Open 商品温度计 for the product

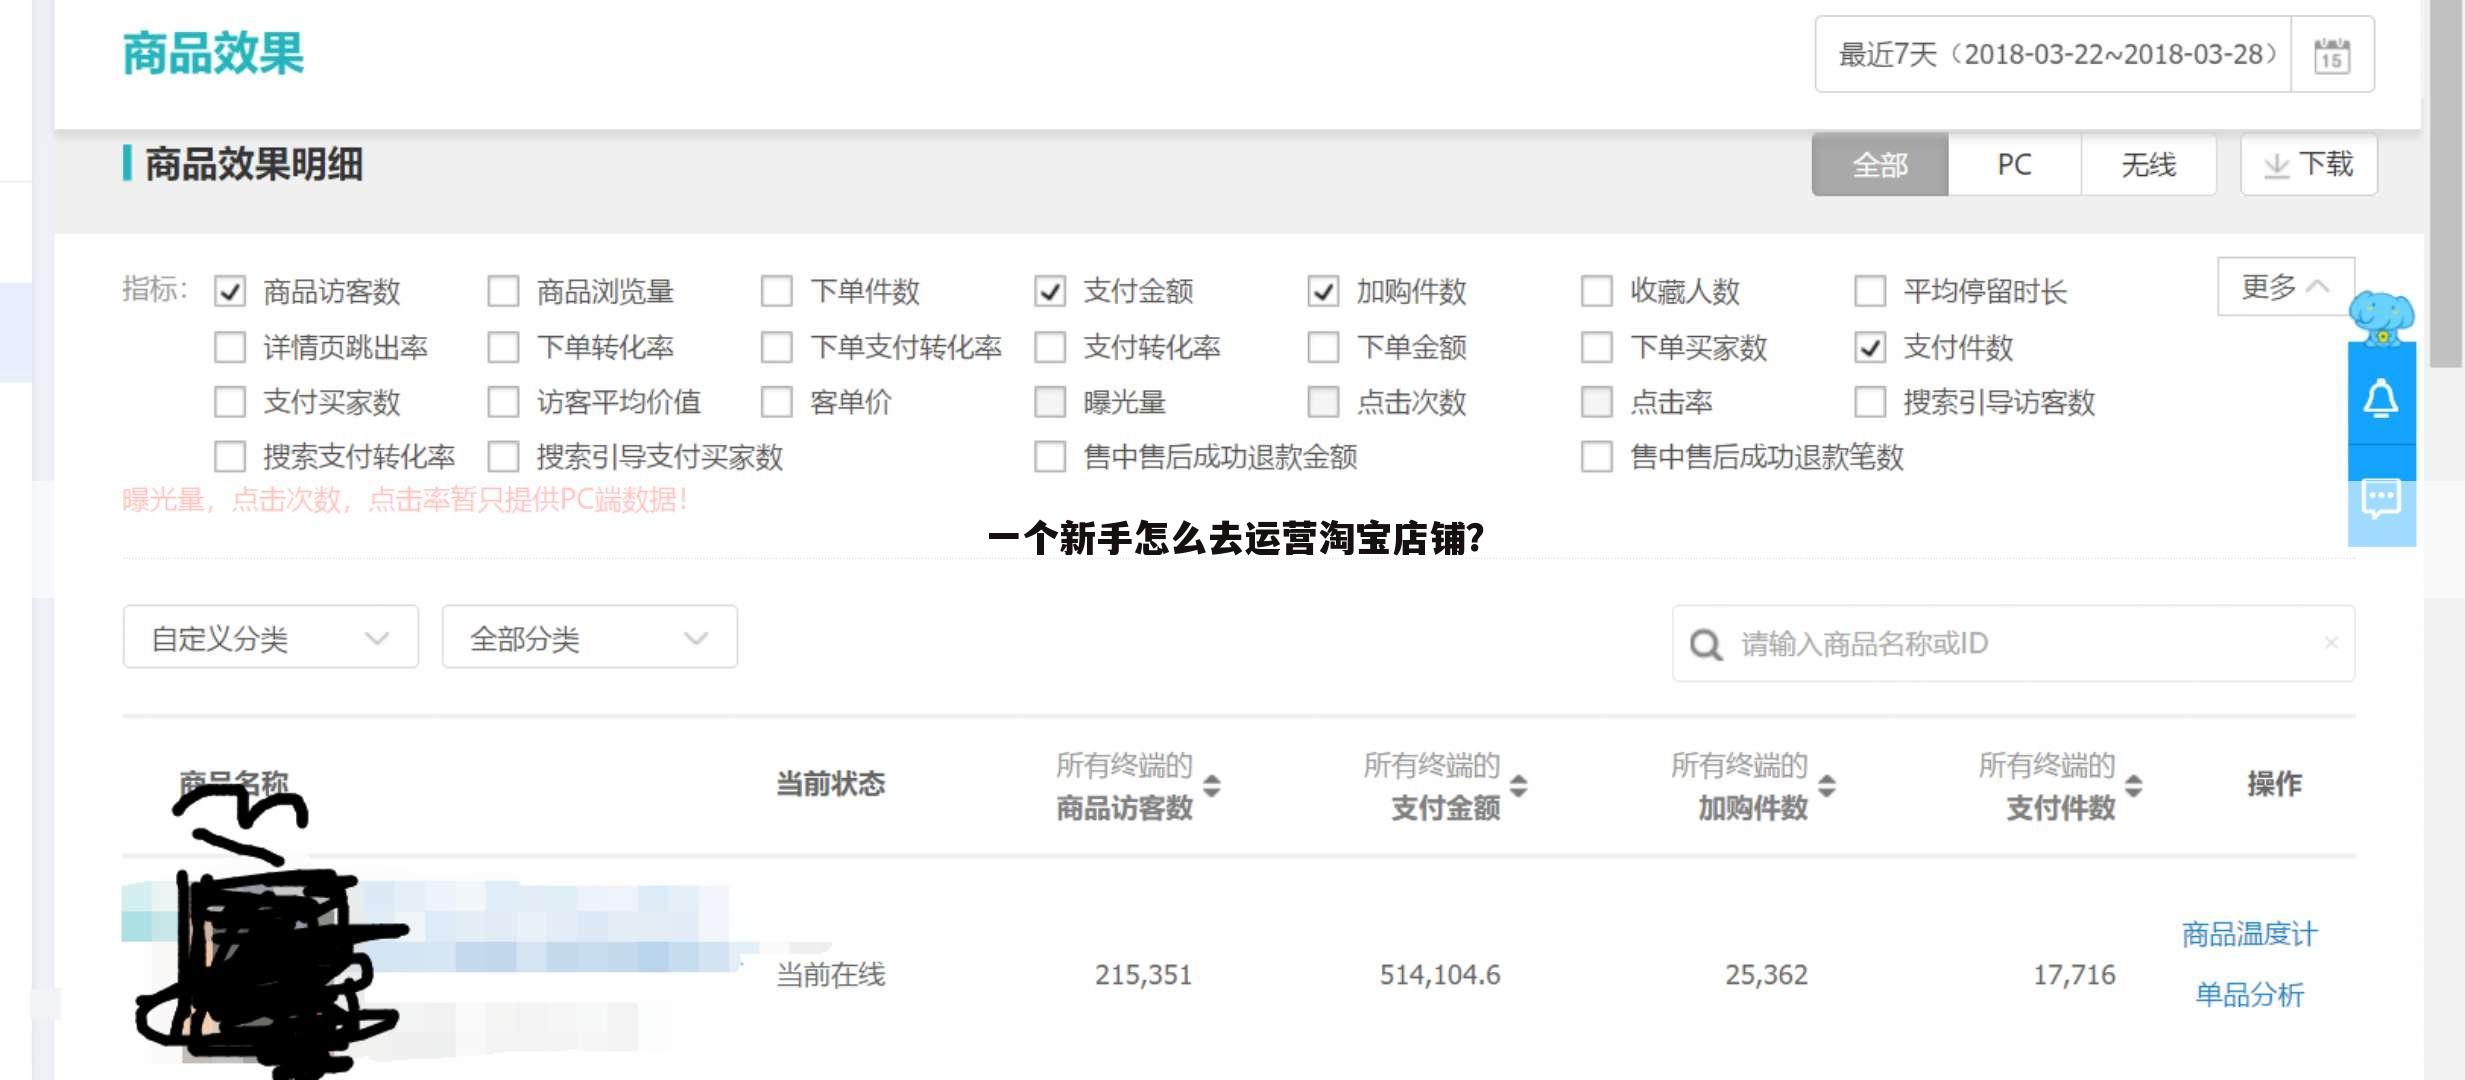pyautogui.click(x=2249, y=934)
